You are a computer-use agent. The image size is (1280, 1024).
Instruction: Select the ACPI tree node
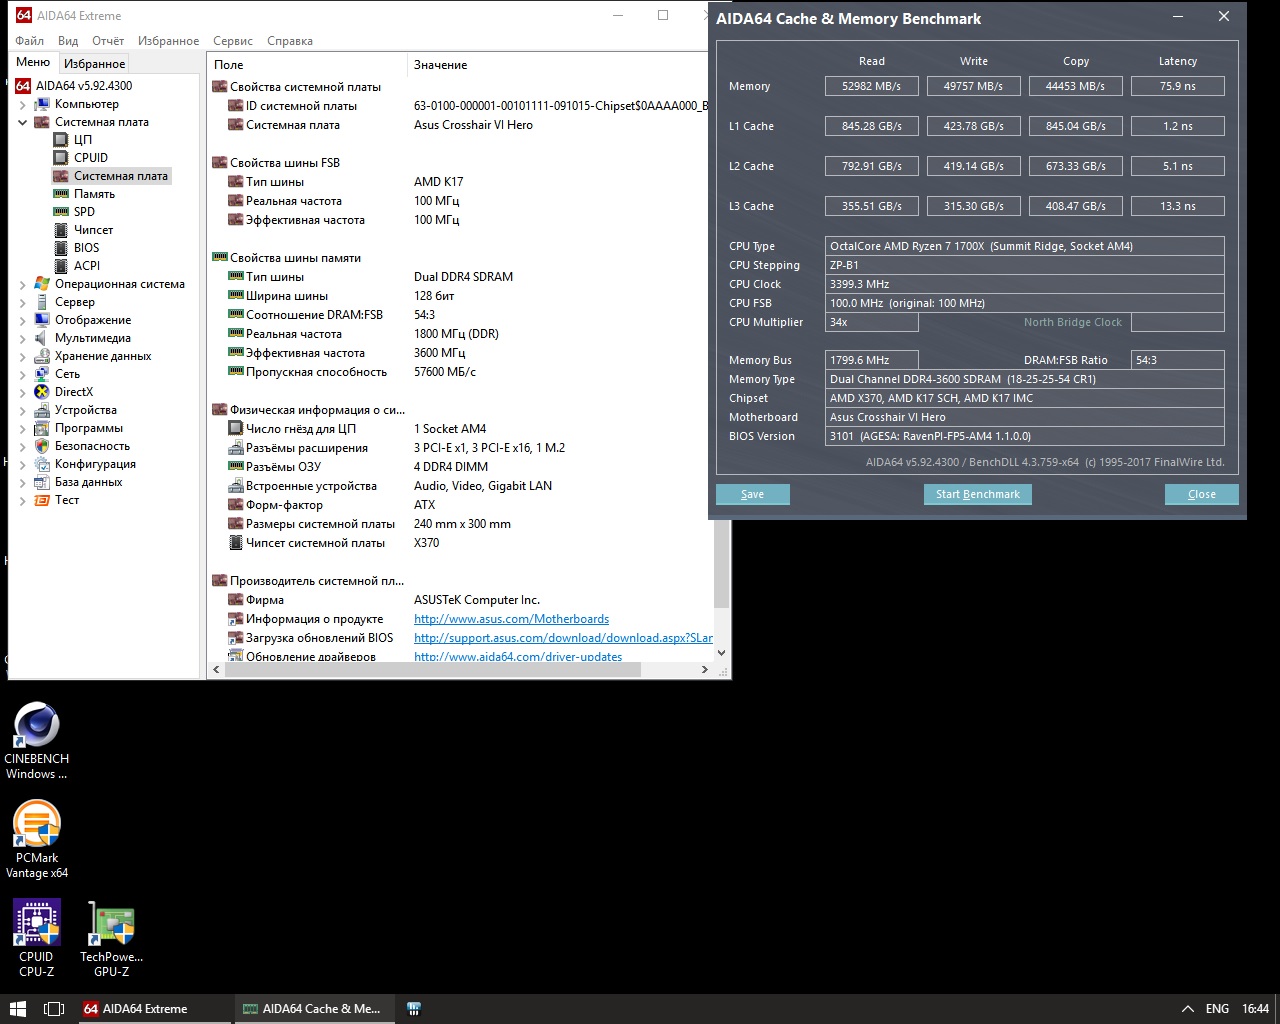click(87, 266)
